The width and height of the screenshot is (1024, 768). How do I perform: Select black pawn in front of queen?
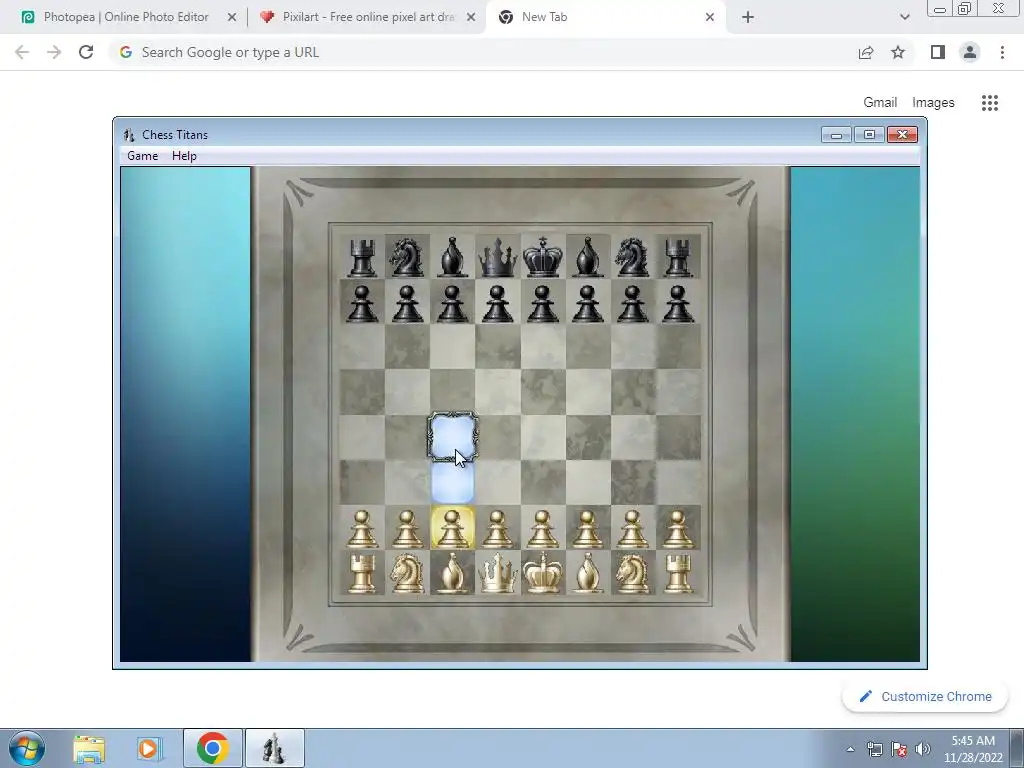498,303
